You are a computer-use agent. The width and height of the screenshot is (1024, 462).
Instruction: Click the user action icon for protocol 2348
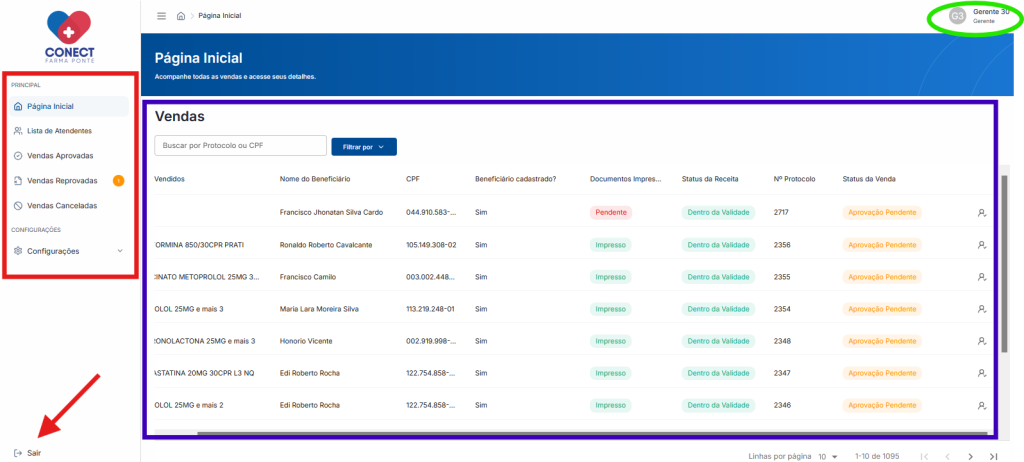coord(982,341)
